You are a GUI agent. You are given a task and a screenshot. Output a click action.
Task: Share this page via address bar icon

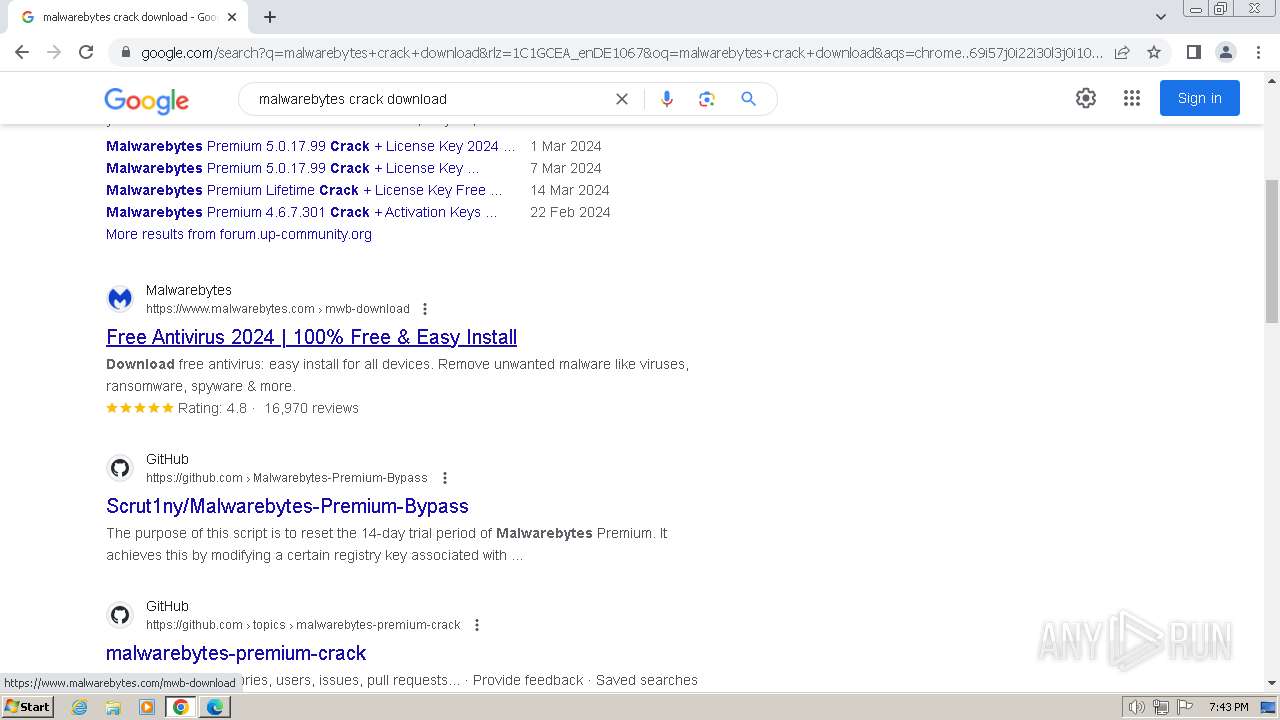coord(1122,52)
